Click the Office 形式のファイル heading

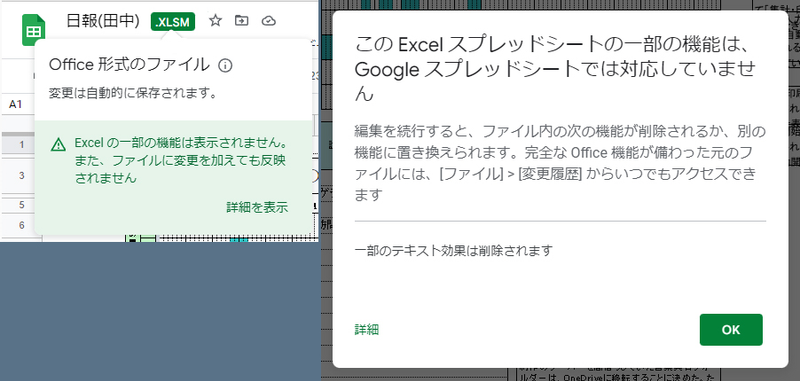coord(129,65)
